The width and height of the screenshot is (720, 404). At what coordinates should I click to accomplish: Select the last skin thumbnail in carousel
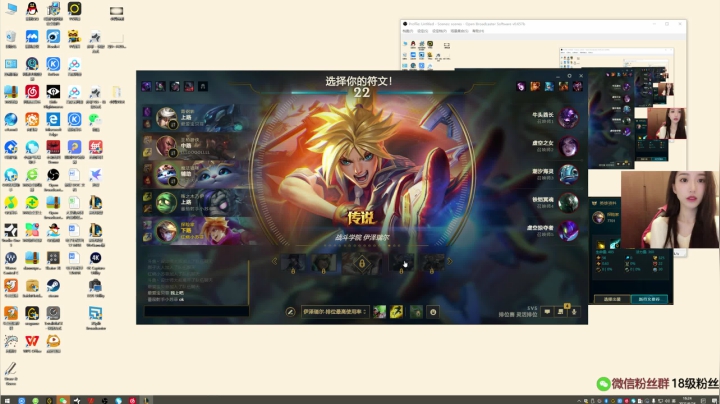pyautogui.click(x=432, y=263)
